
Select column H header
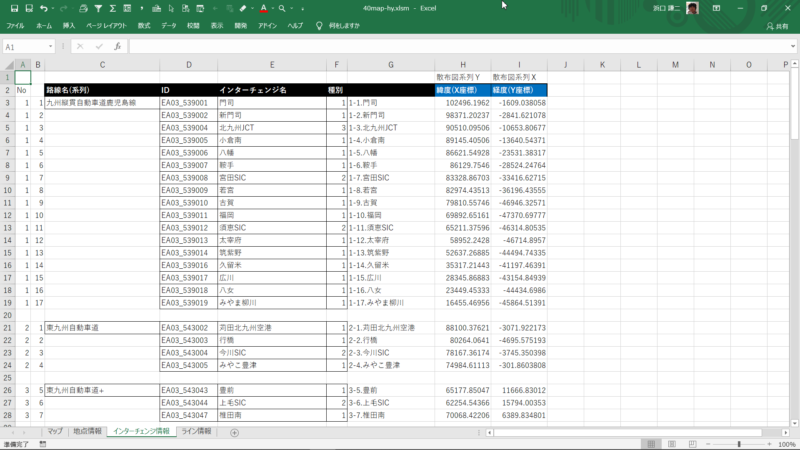(463, 65)
